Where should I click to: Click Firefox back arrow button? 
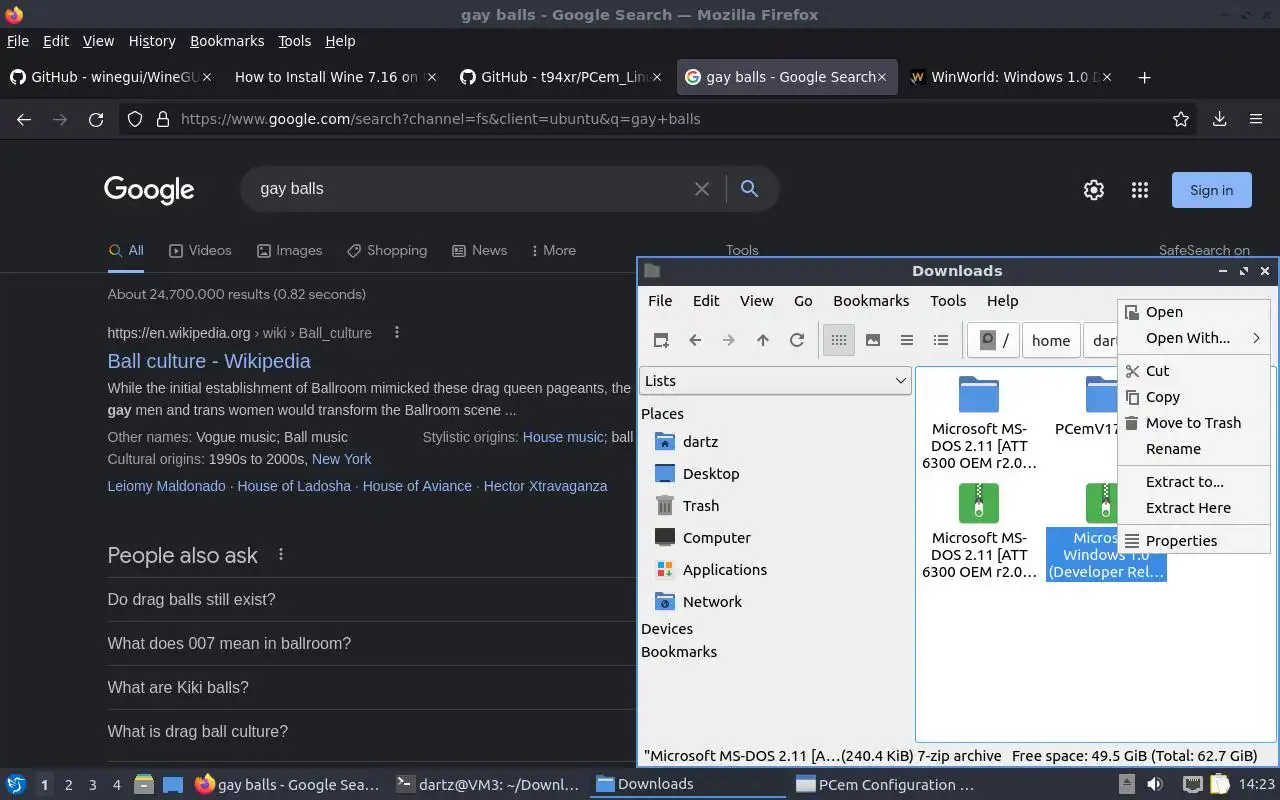(x=24, y=119)
